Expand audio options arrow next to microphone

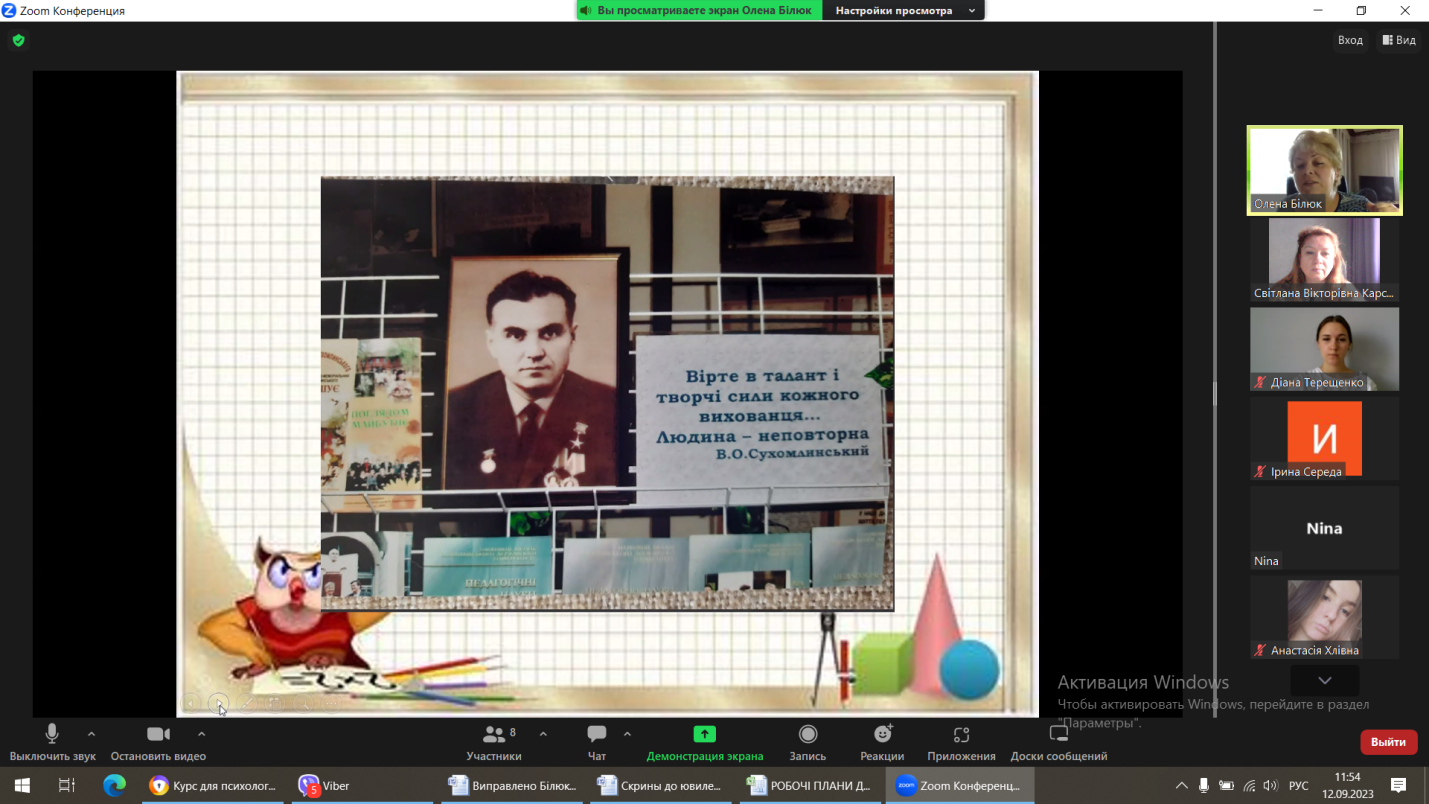91,734
